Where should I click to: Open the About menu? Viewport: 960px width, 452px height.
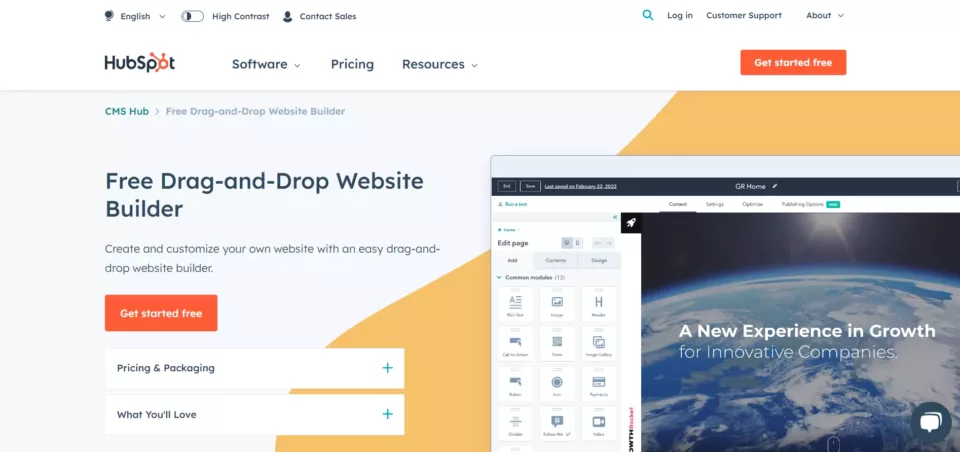coord(824,16)
